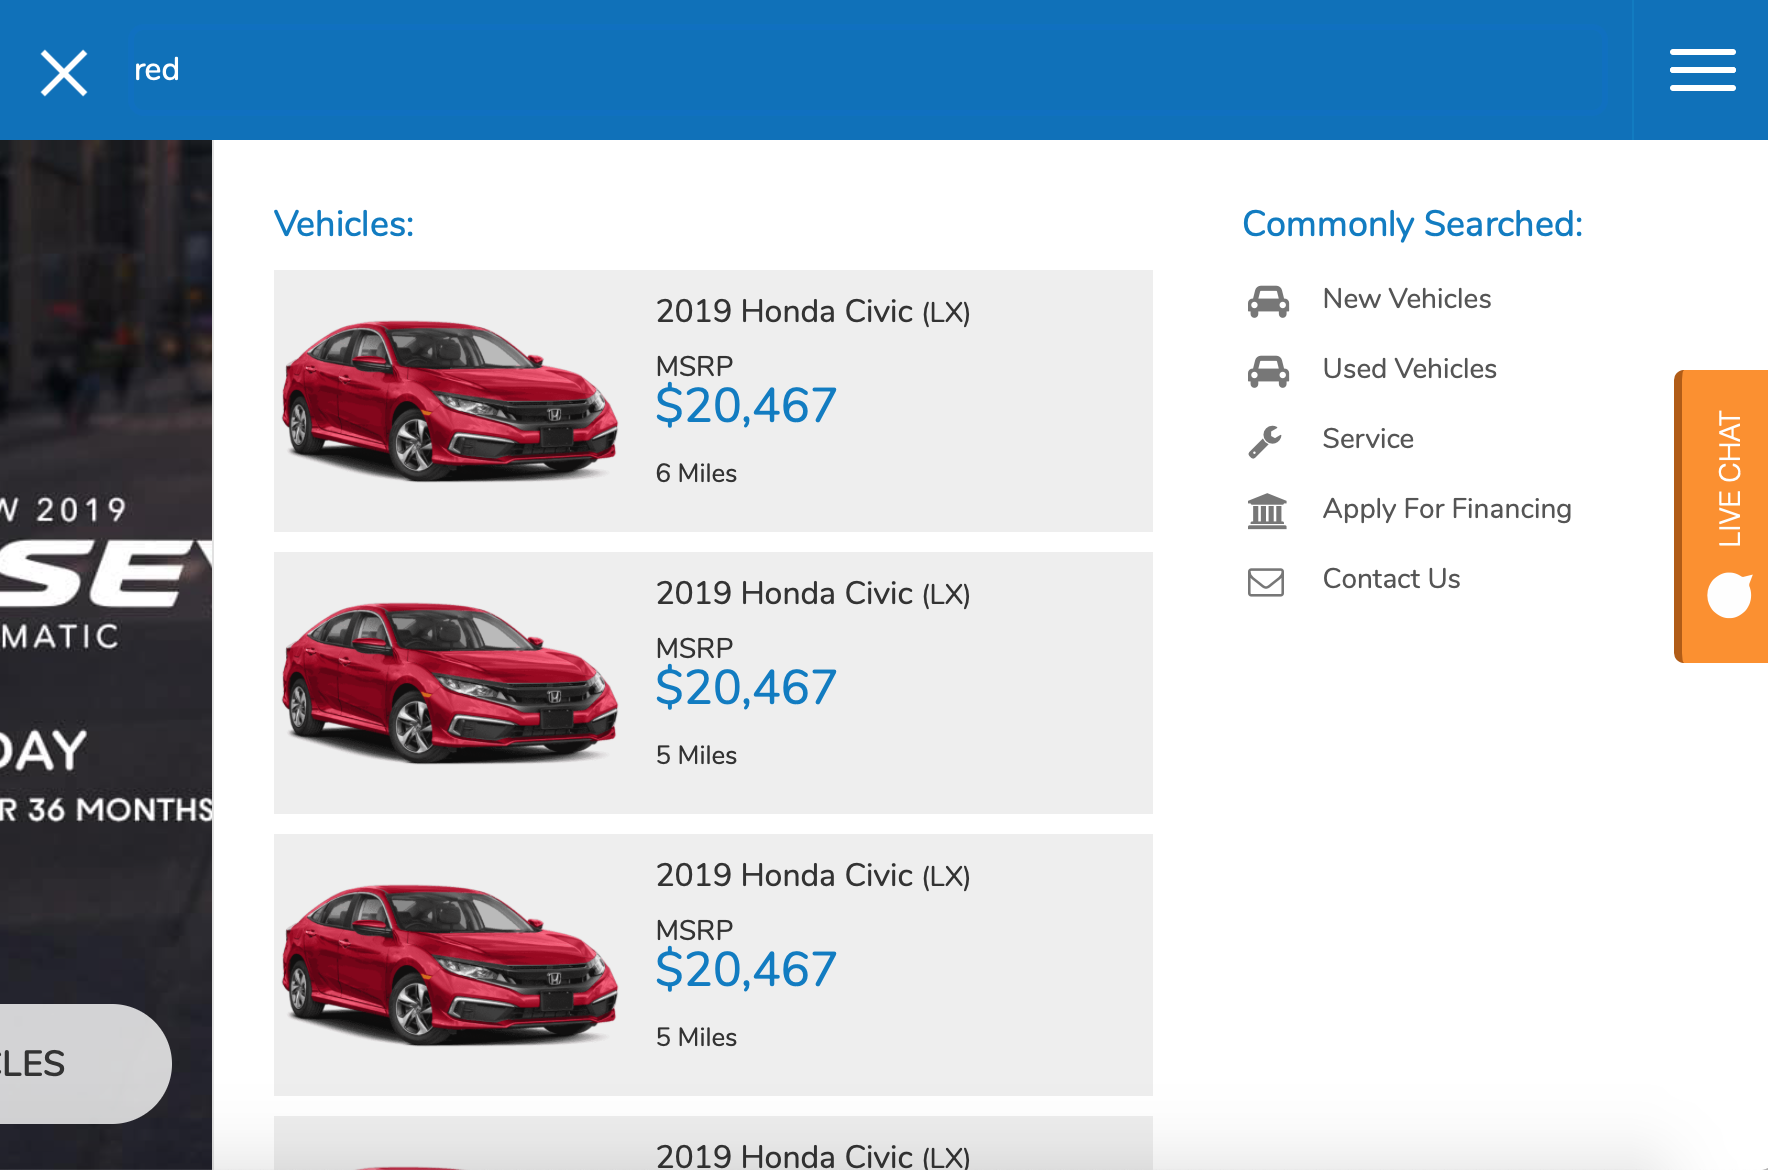Click the envelope icon for Contact Us
Viewport: 1768px width, 1170px height.
pyautogui.click(x=1266, y=581)
